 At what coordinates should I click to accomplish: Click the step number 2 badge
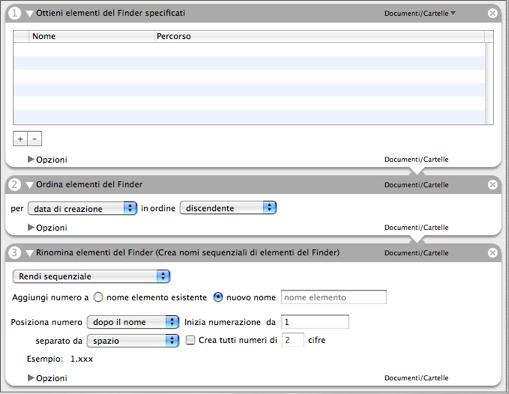click(14, 185)
